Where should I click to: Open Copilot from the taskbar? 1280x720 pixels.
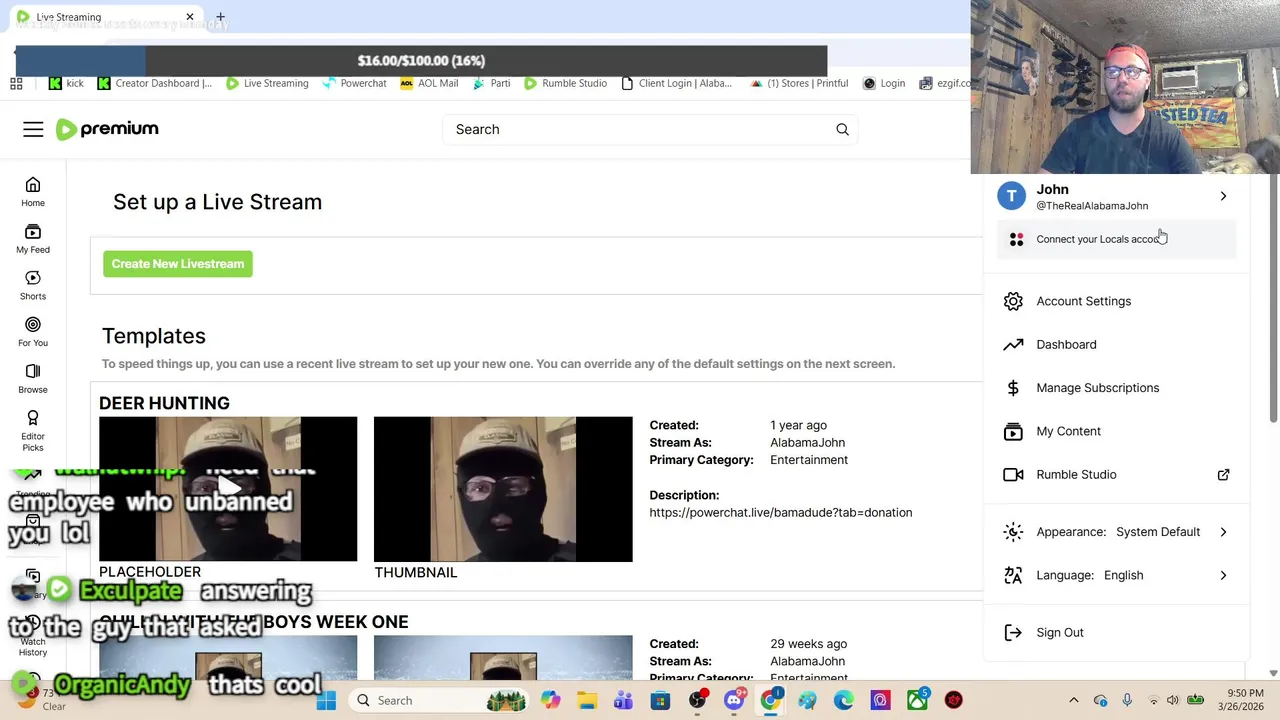[x=550, y=700]
